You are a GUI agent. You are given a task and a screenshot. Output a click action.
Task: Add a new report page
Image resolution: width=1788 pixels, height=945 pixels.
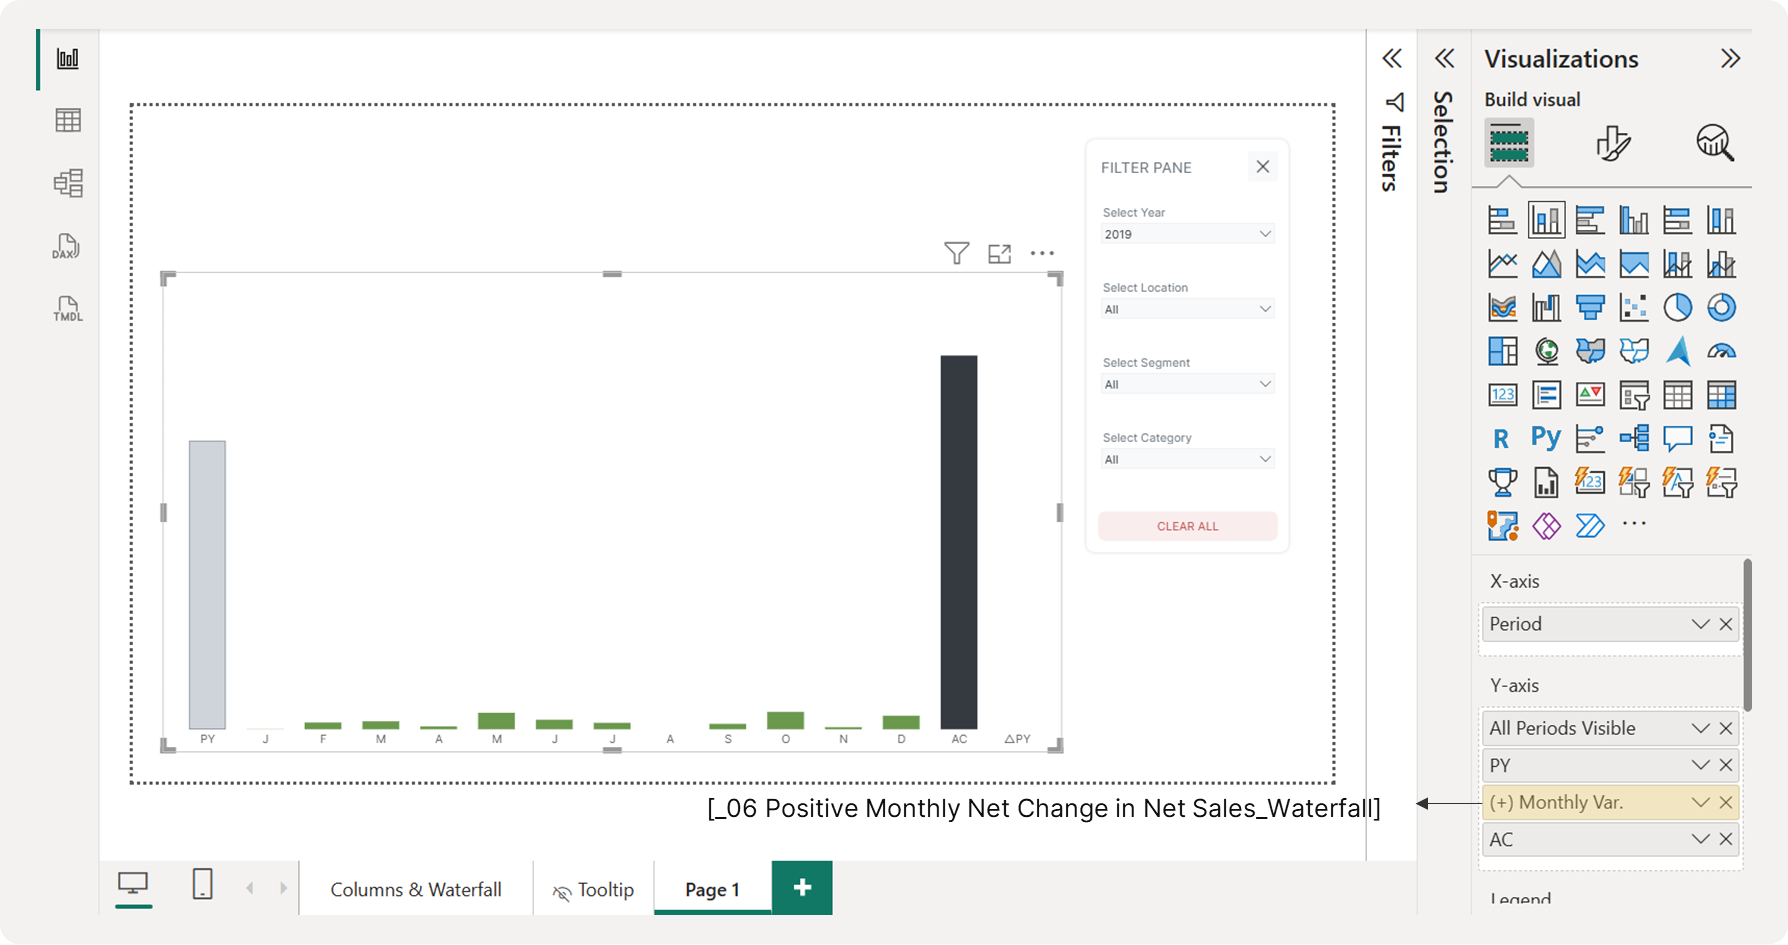point(802,887)
